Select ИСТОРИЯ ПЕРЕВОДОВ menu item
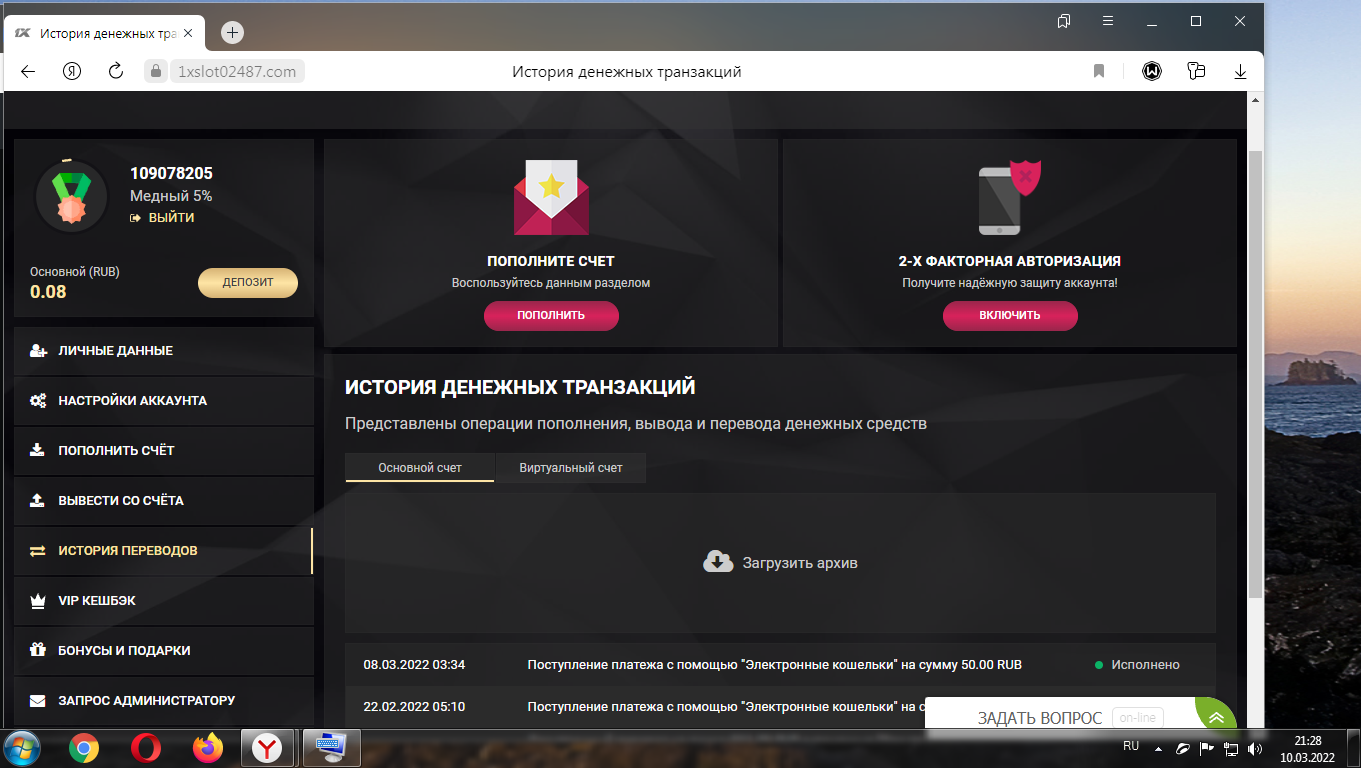This screenshot has width=1361, height=768. coord(164,551)
